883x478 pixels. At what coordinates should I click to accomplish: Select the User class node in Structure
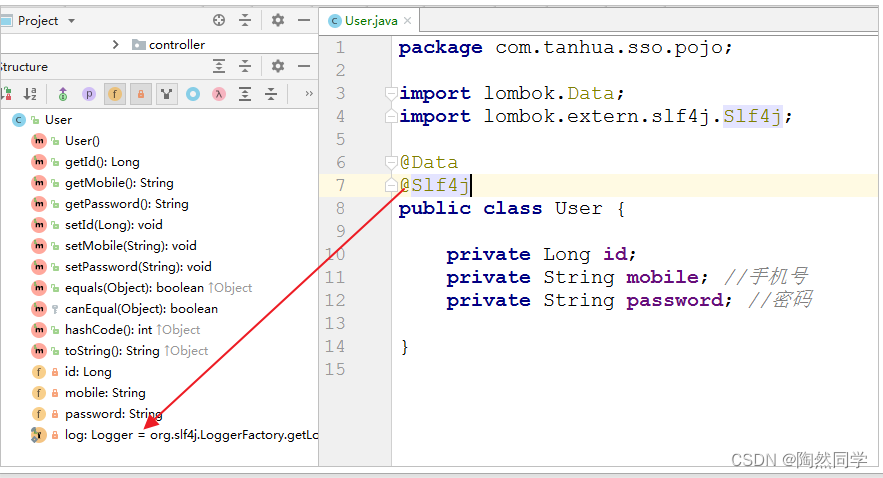[58, 120]
